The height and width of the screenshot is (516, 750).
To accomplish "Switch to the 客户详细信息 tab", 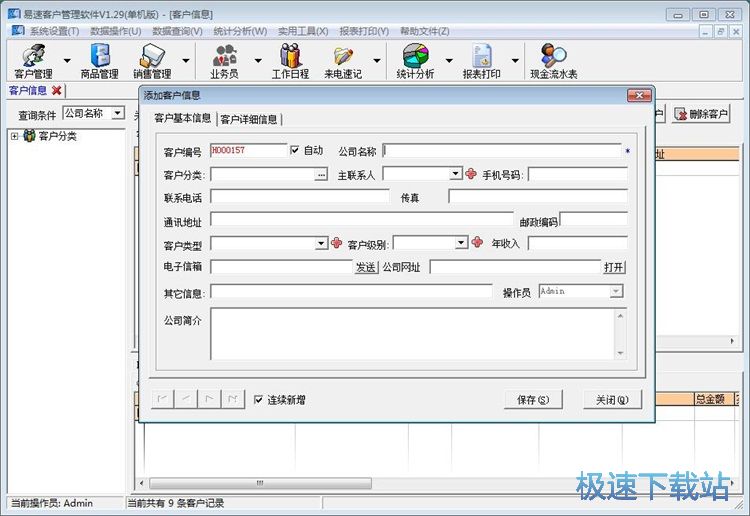I will pos(249,119).
